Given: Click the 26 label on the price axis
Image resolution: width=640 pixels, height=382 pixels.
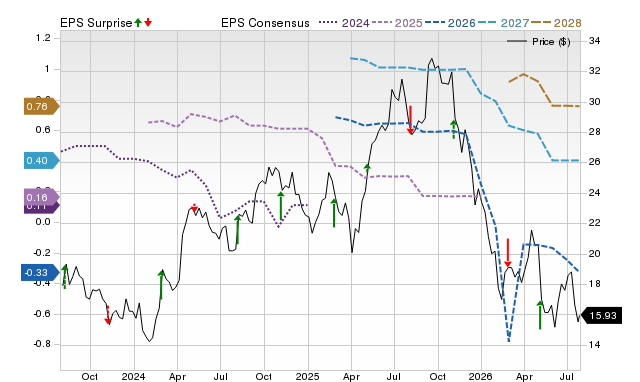Looking at the screenshot, I should coord(595,162).
